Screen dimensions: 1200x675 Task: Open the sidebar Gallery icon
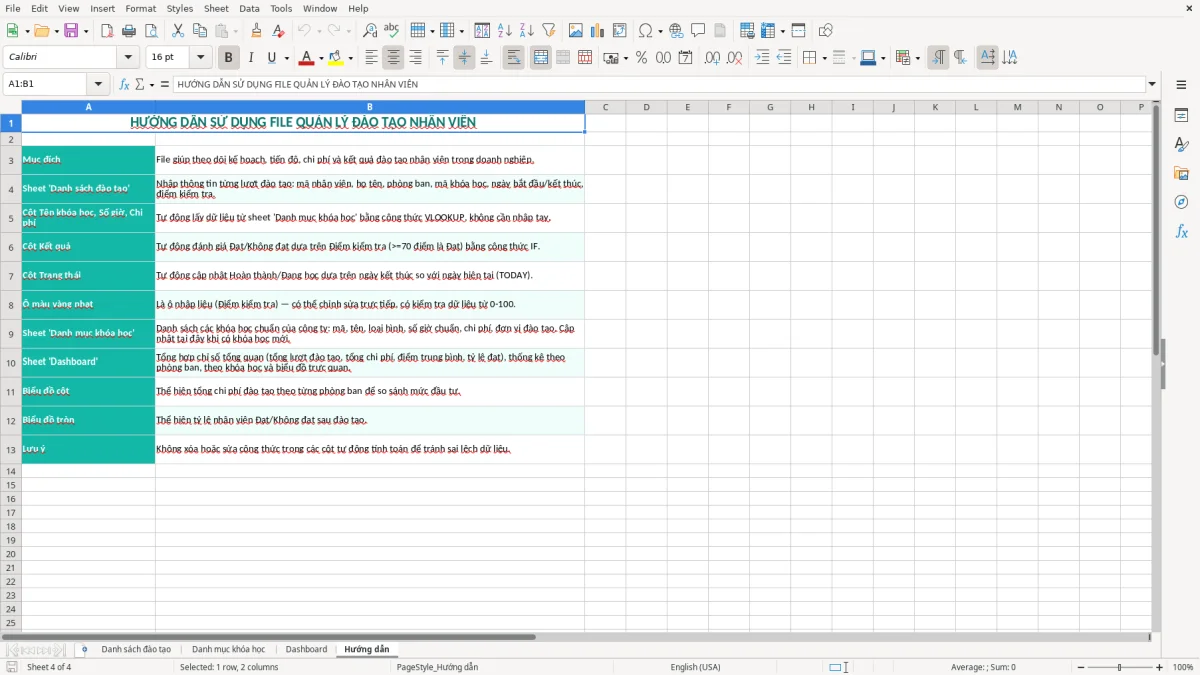point(1181,174)
